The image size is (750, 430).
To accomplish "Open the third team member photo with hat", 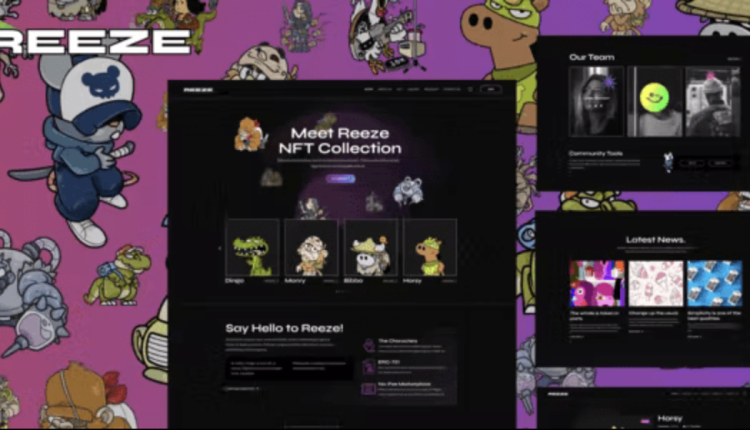I will point(713,101).
